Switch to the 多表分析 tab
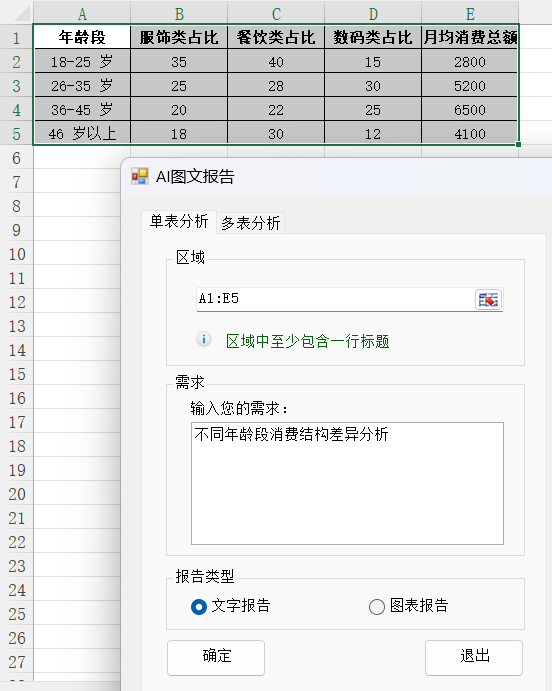The width and height of the screenshot is (552, 691). pos(251,223)
